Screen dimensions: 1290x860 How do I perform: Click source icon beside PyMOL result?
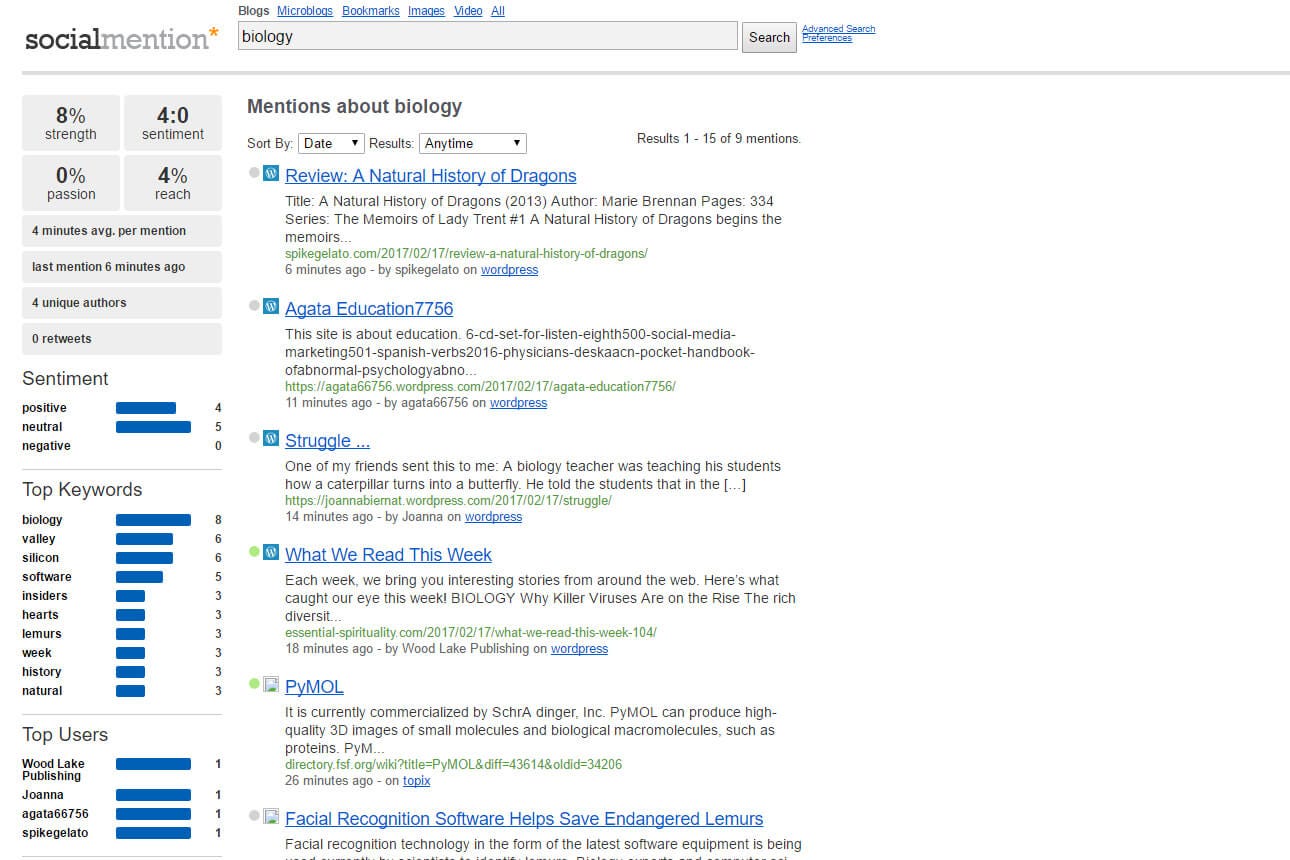pos(271,685)
